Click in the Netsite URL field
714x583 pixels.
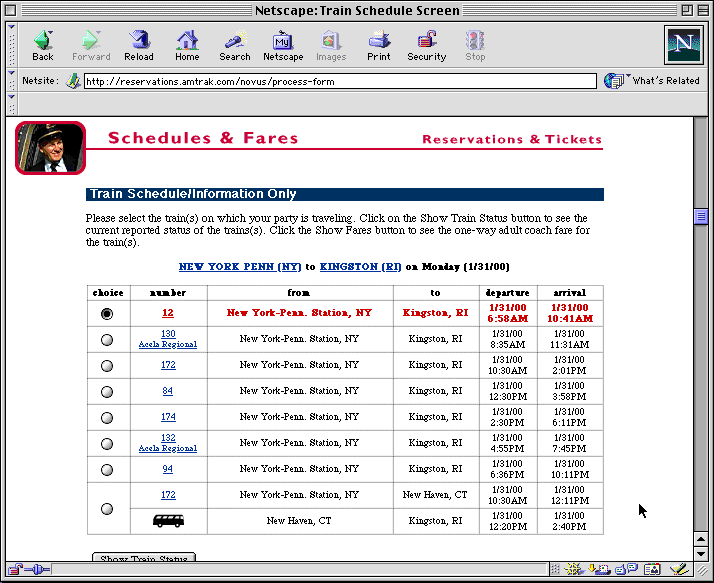(x=340, y=81)
